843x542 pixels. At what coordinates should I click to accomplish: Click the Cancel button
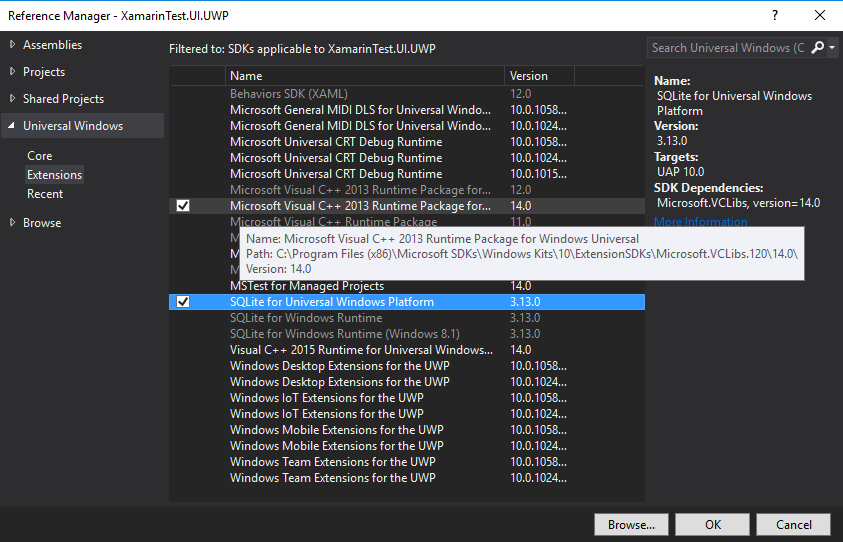794,524
